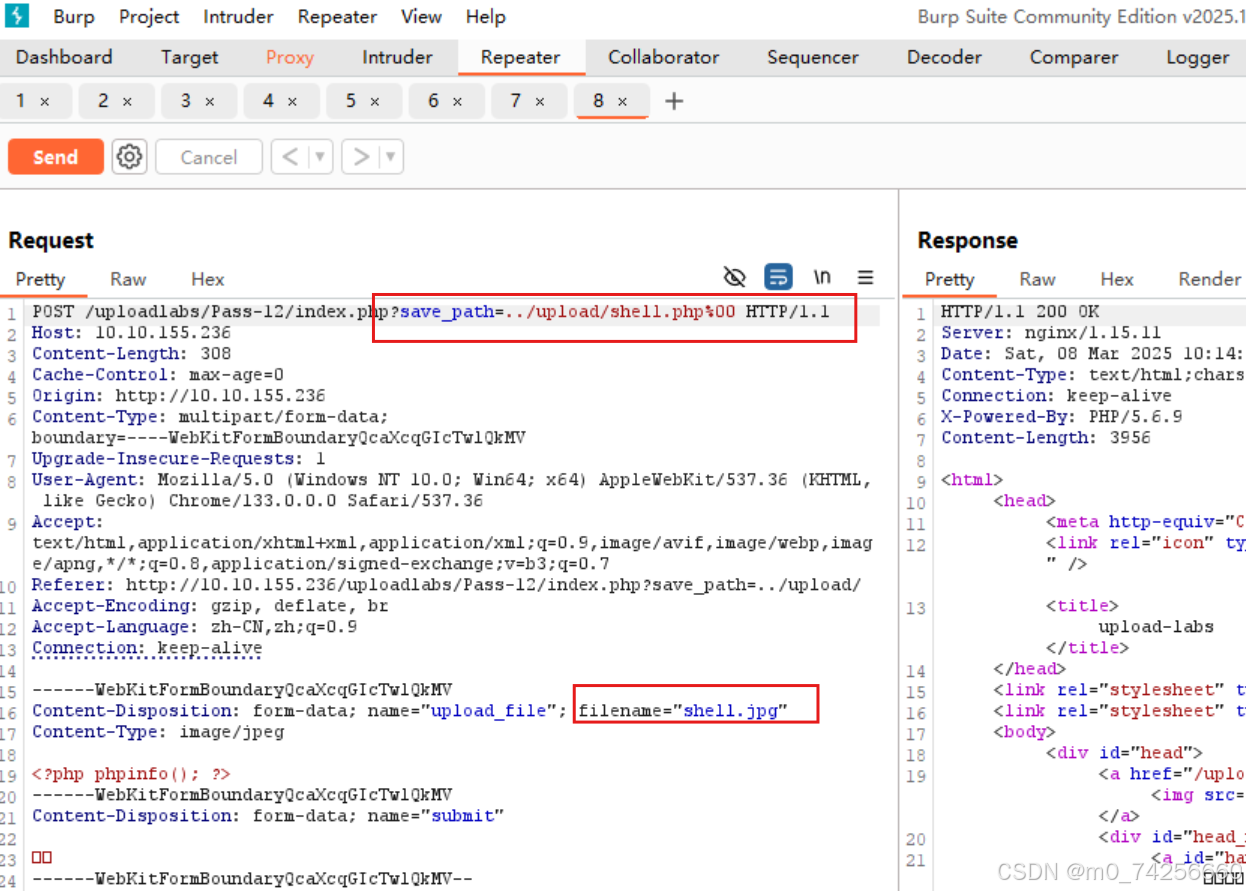Add a new Repeater tab with plus
Screen dimensions: 1246x891
[674, 101]
